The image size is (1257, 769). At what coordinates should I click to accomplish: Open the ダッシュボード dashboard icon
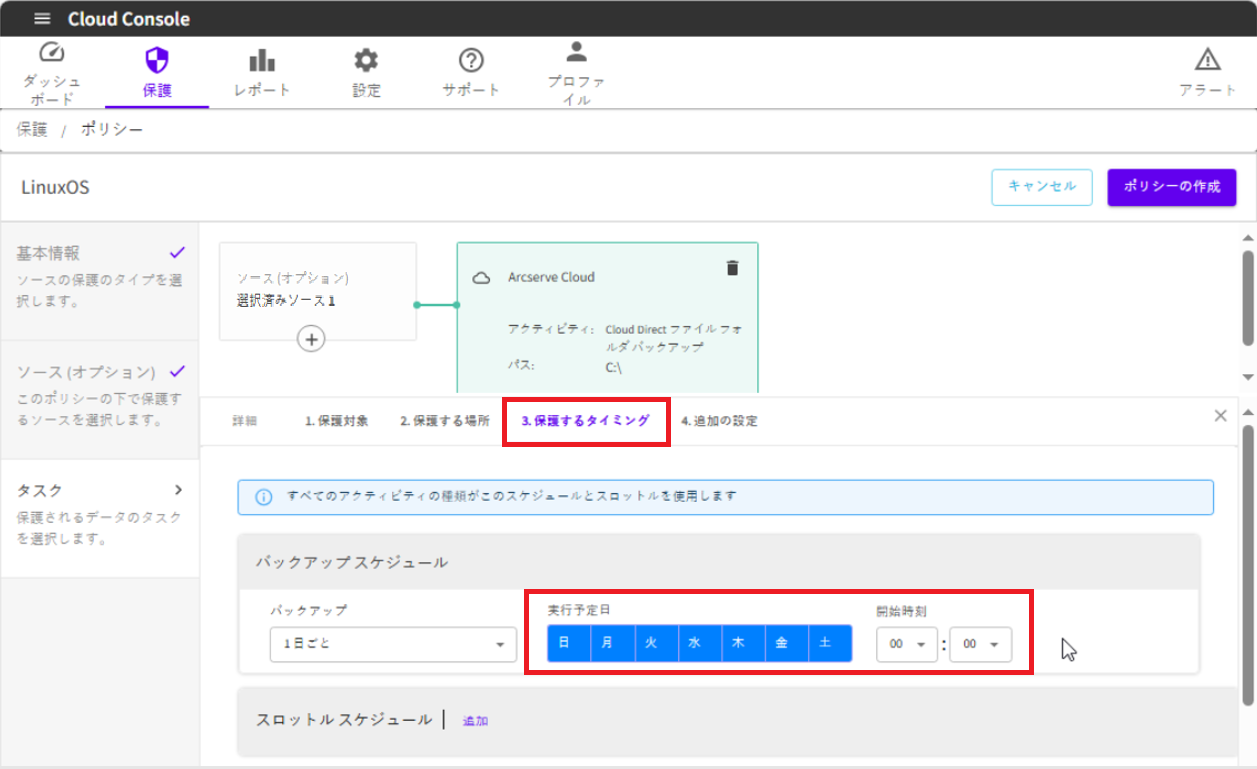pyautogui.click(x=51, y=54)
